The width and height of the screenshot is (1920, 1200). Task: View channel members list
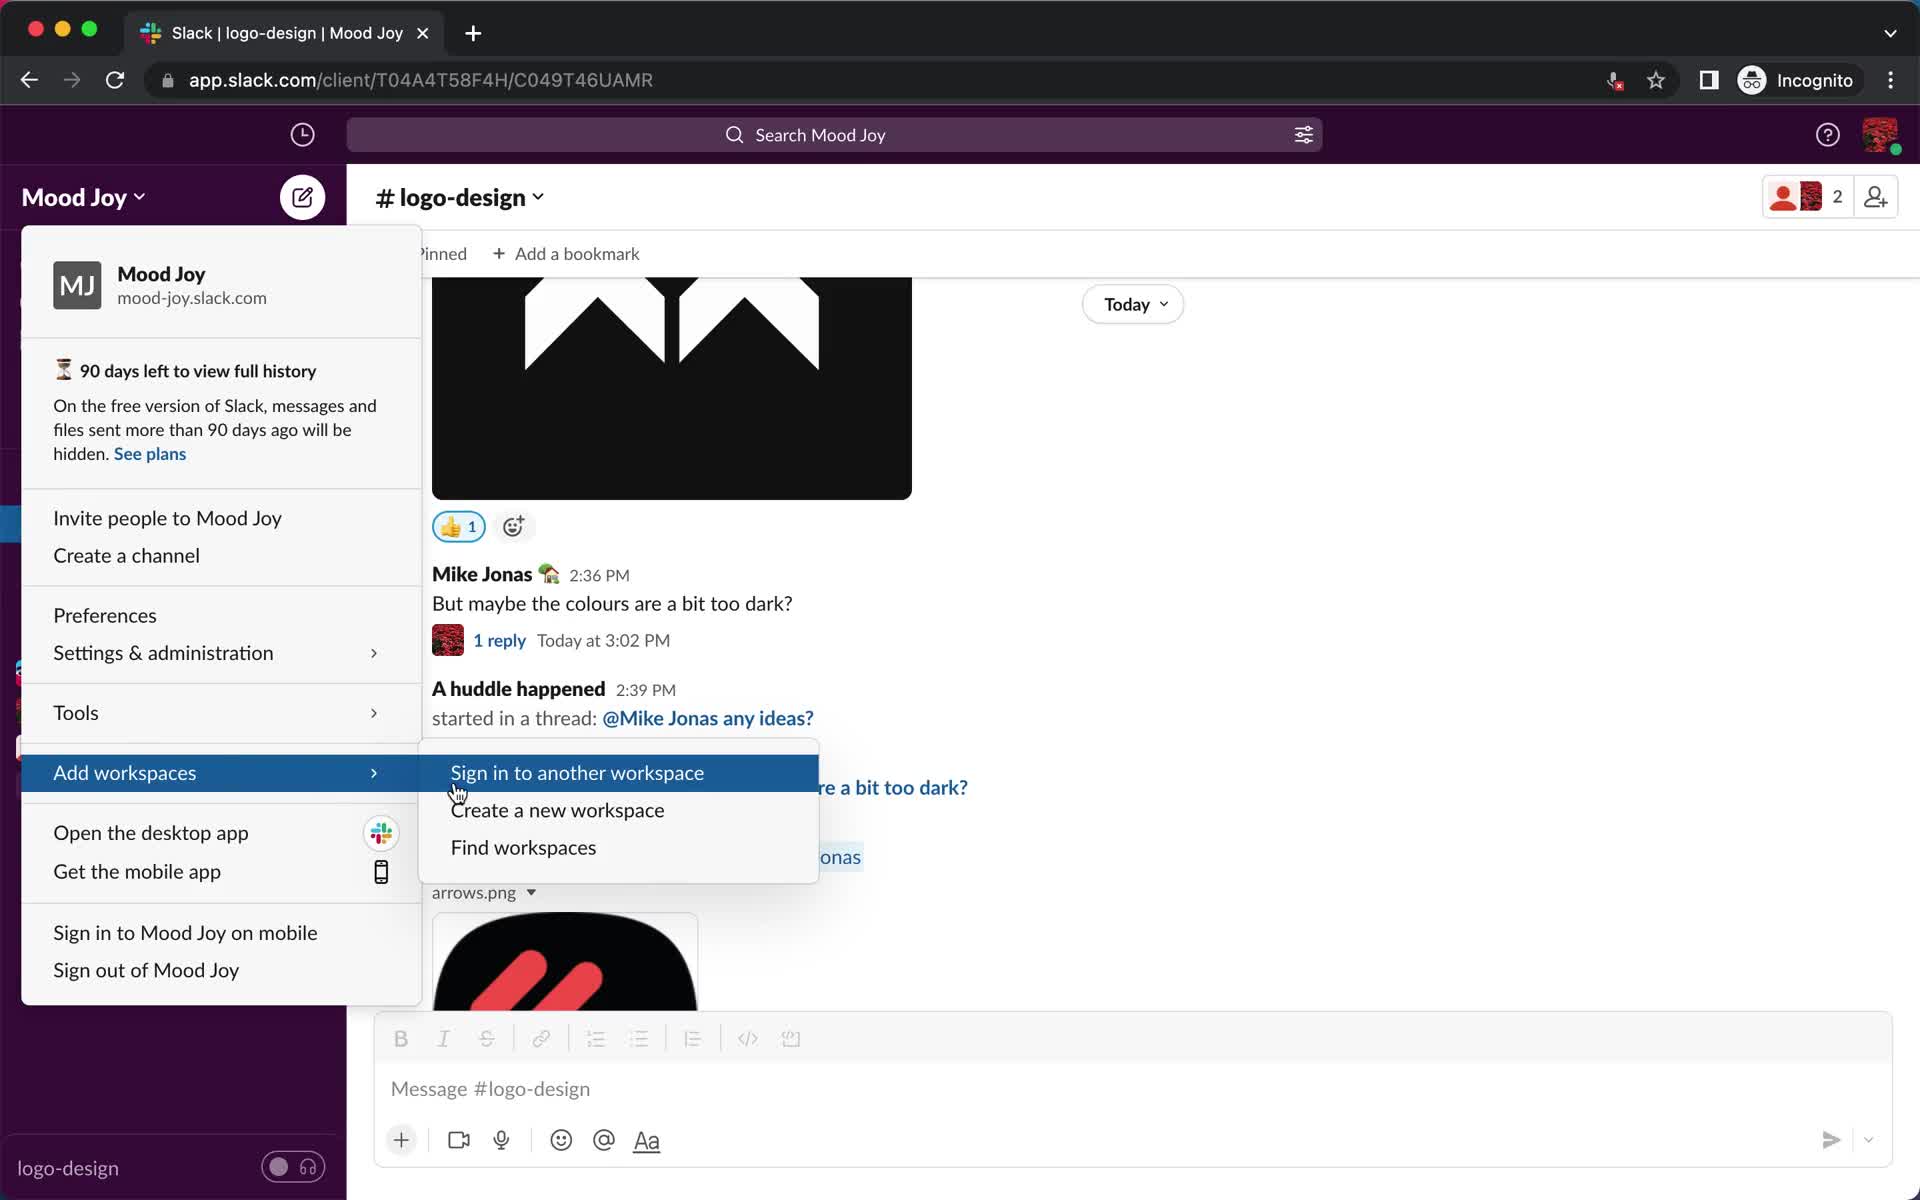tap(1808, 197)
